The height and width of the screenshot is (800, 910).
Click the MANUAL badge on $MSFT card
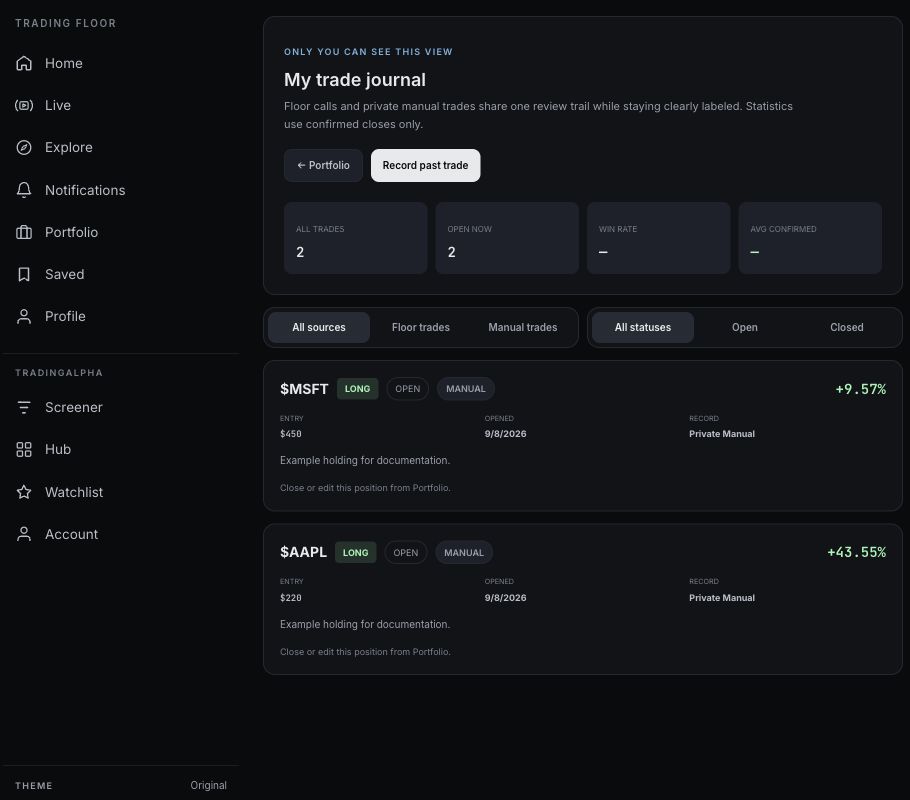coord(465,389)
